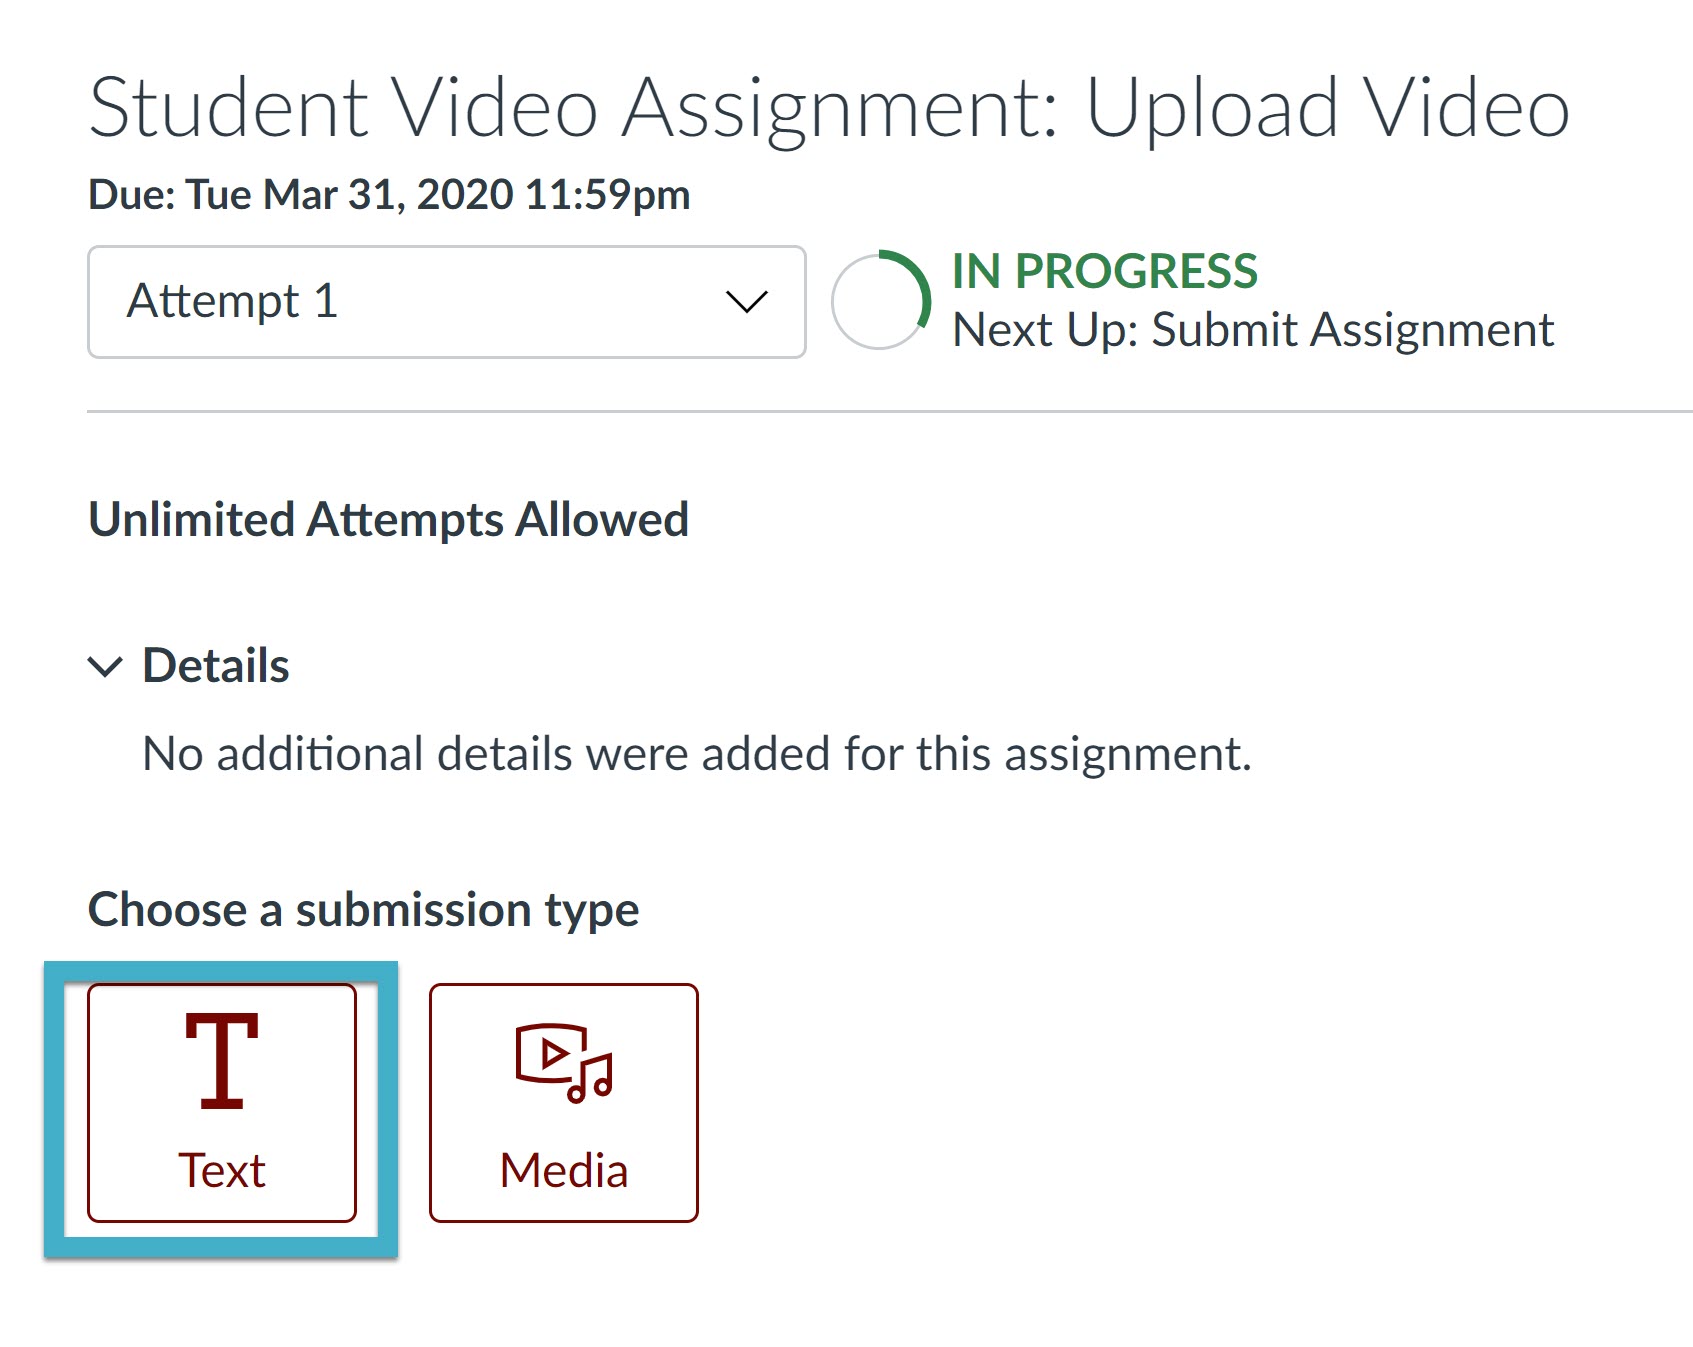Click the Choose a submission type heading
This screenshot has height=1347, width=1693.
point(363,910)
